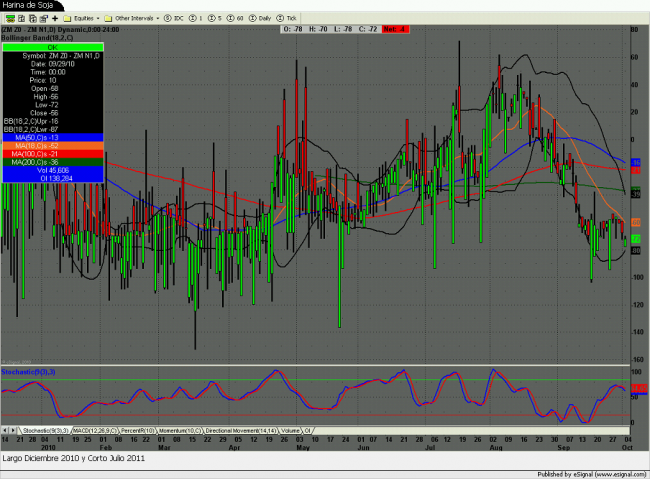Image resolution: width=650 pixels, height=479 pixels.
Task: Click the High -56 row
Action: (53, 97)
